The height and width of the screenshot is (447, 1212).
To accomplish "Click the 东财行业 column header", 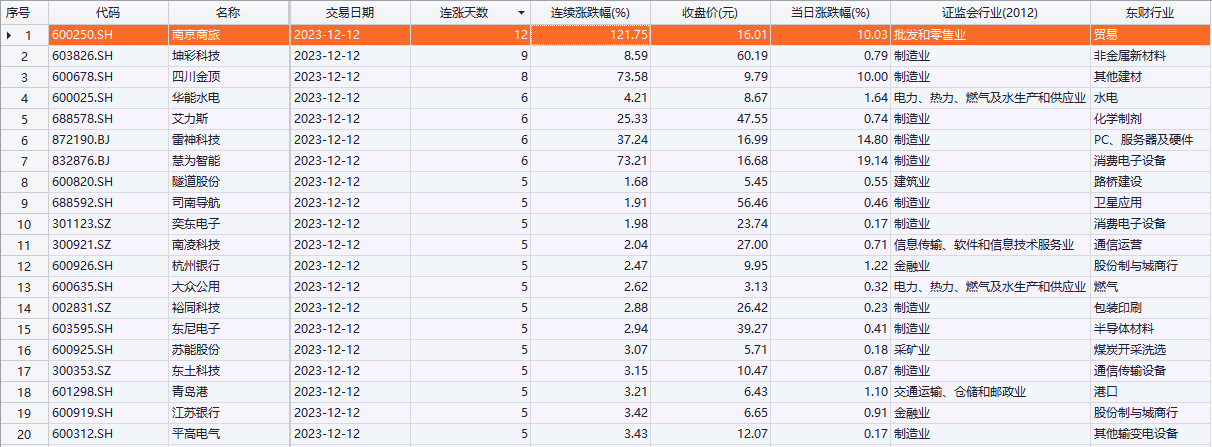I will [1149, 13].
